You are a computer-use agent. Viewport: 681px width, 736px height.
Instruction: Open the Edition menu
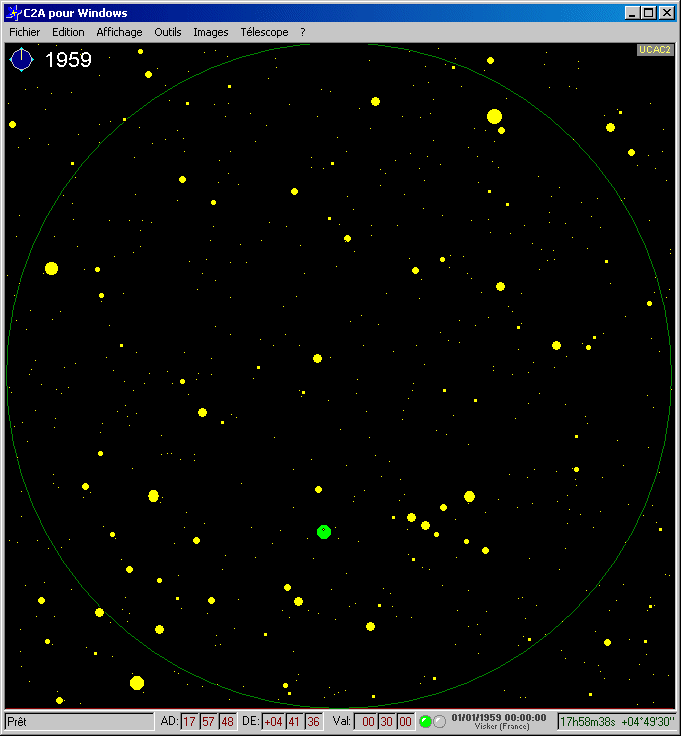[x=68, y=32]
